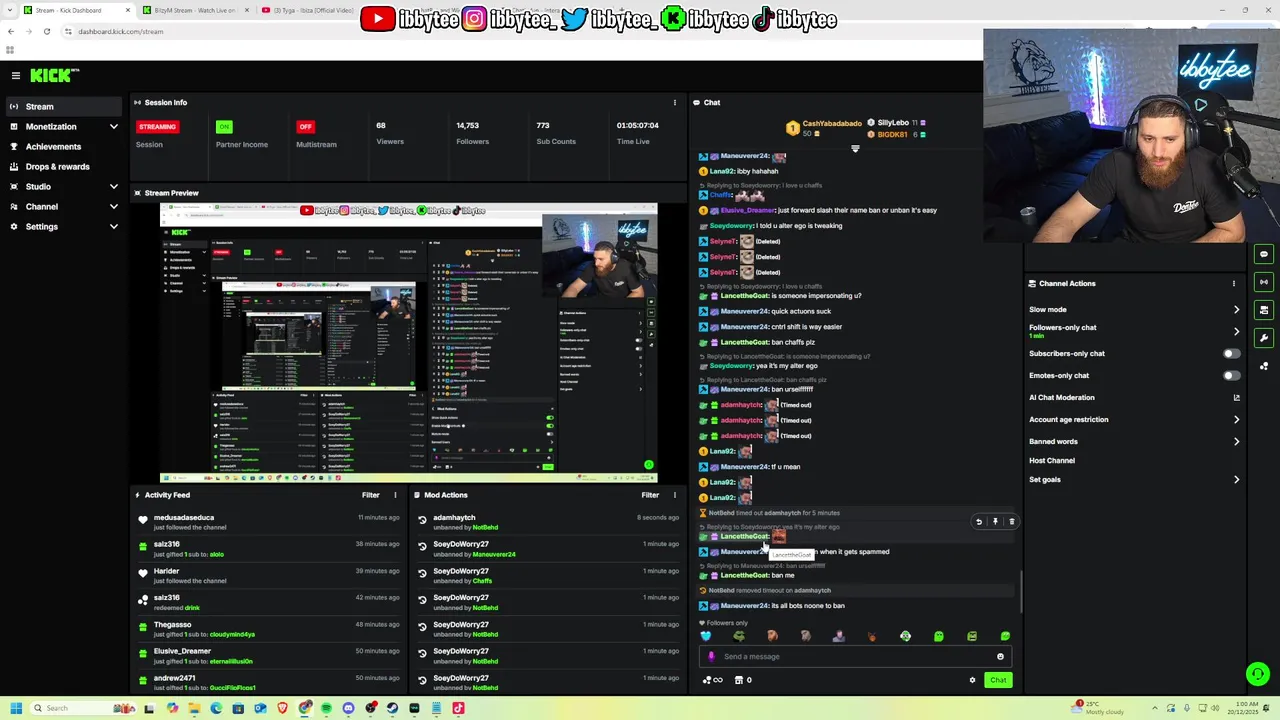Screen dimensions: 1280x720
Task: Open Session Info three-dot options menu
Action: [x=675, y=102]
